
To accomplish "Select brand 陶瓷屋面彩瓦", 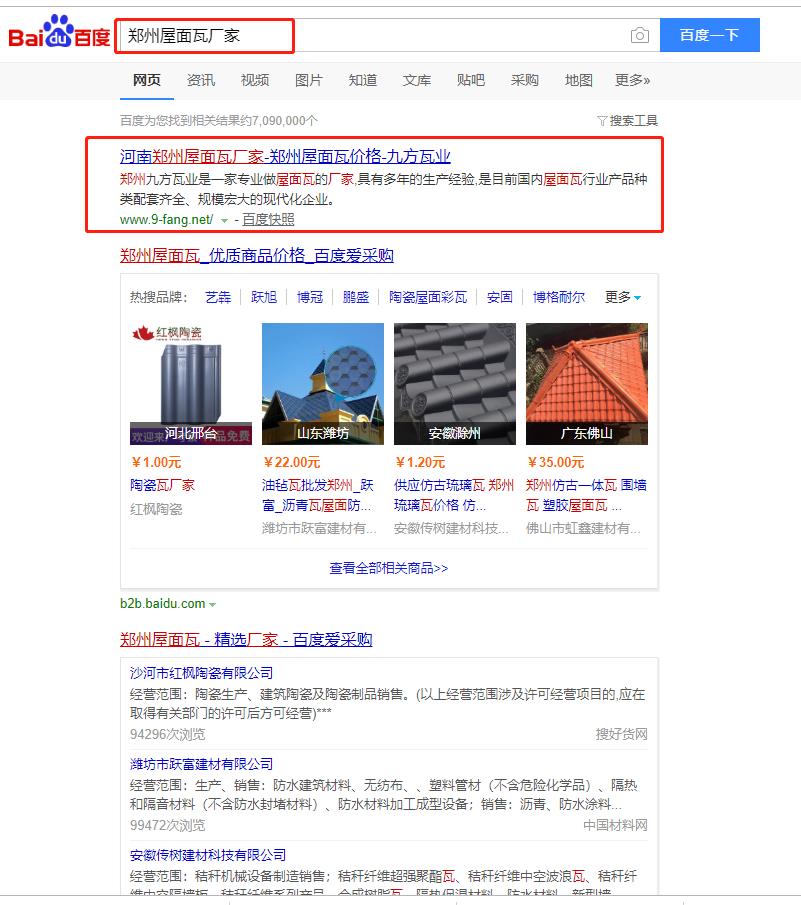I will [428, 297].
